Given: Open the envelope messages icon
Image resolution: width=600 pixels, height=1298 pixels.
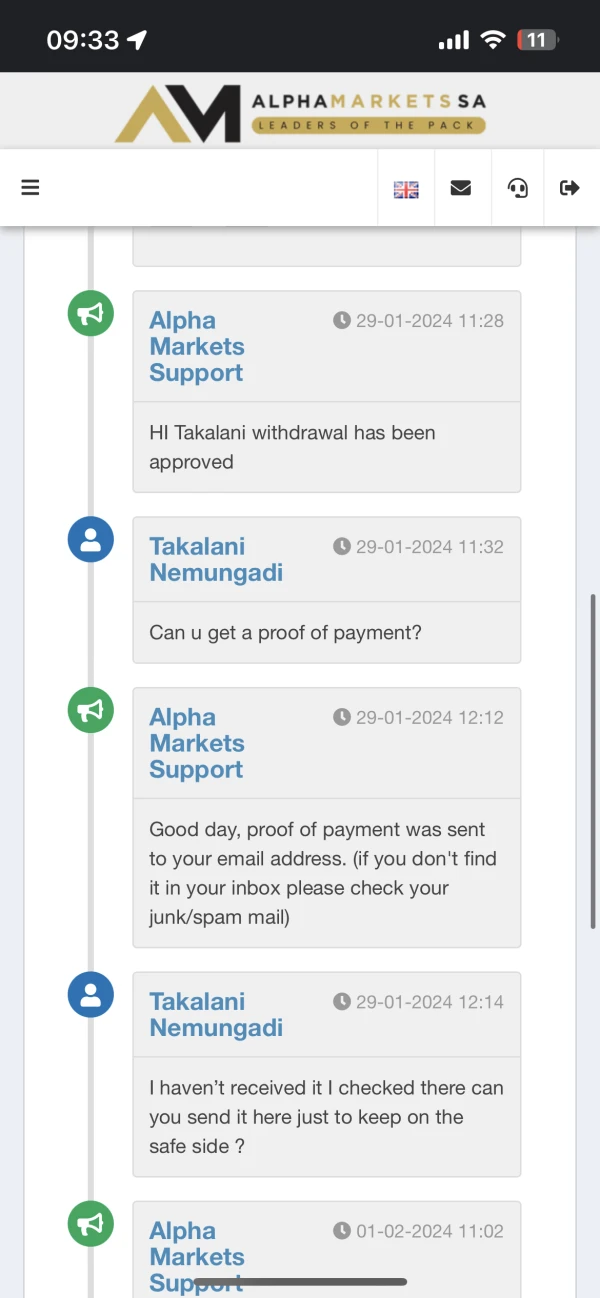Looking at the screenshot, I should pos(461,187).
